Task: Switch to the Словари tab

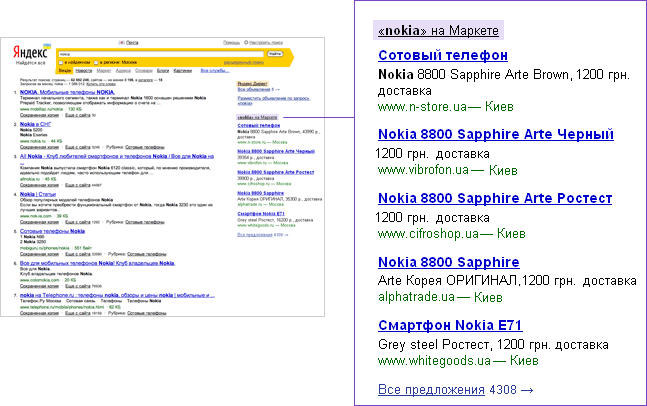Action: 144,71
